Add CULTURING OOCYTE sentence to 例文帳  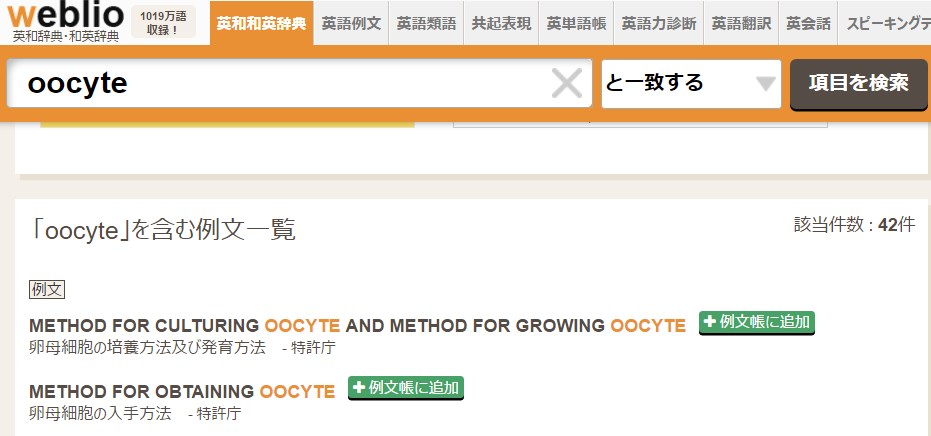756,323
